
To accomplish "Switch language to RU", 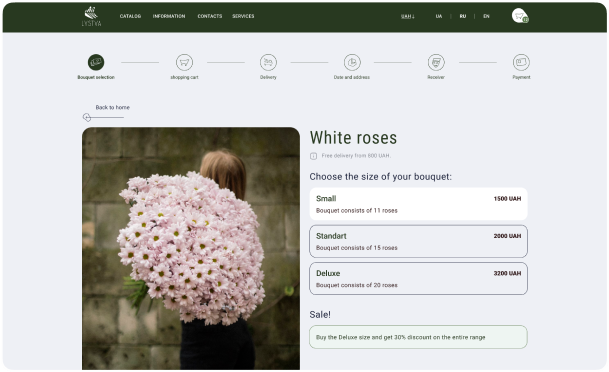I will click(463, 16).
